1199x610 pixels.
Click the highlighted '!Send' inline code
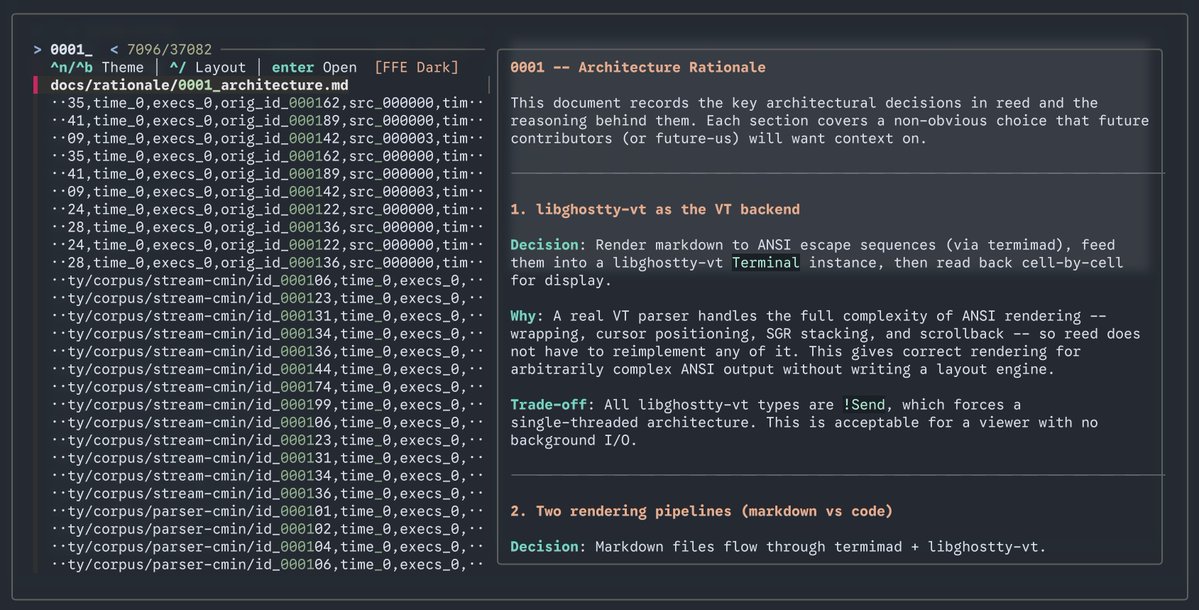(x=864, y=404)
